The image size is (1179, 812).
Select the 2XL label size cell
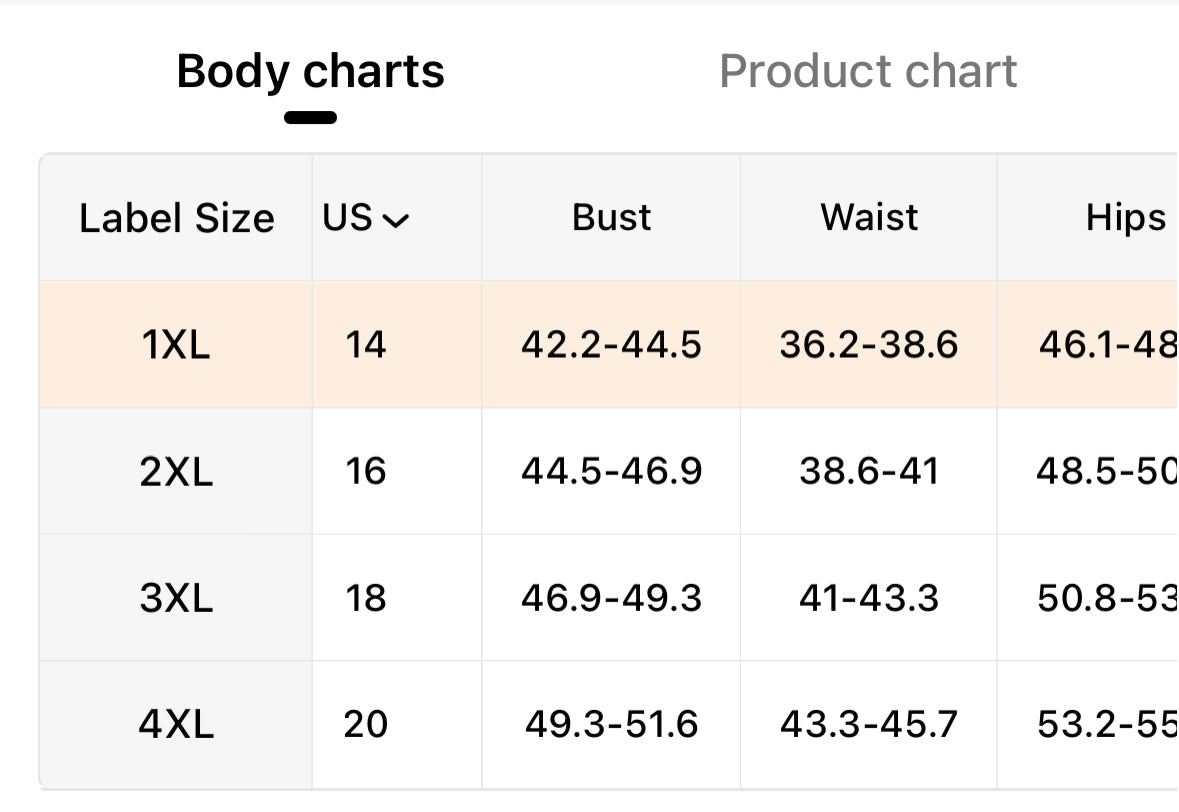(x=176, y=471)
